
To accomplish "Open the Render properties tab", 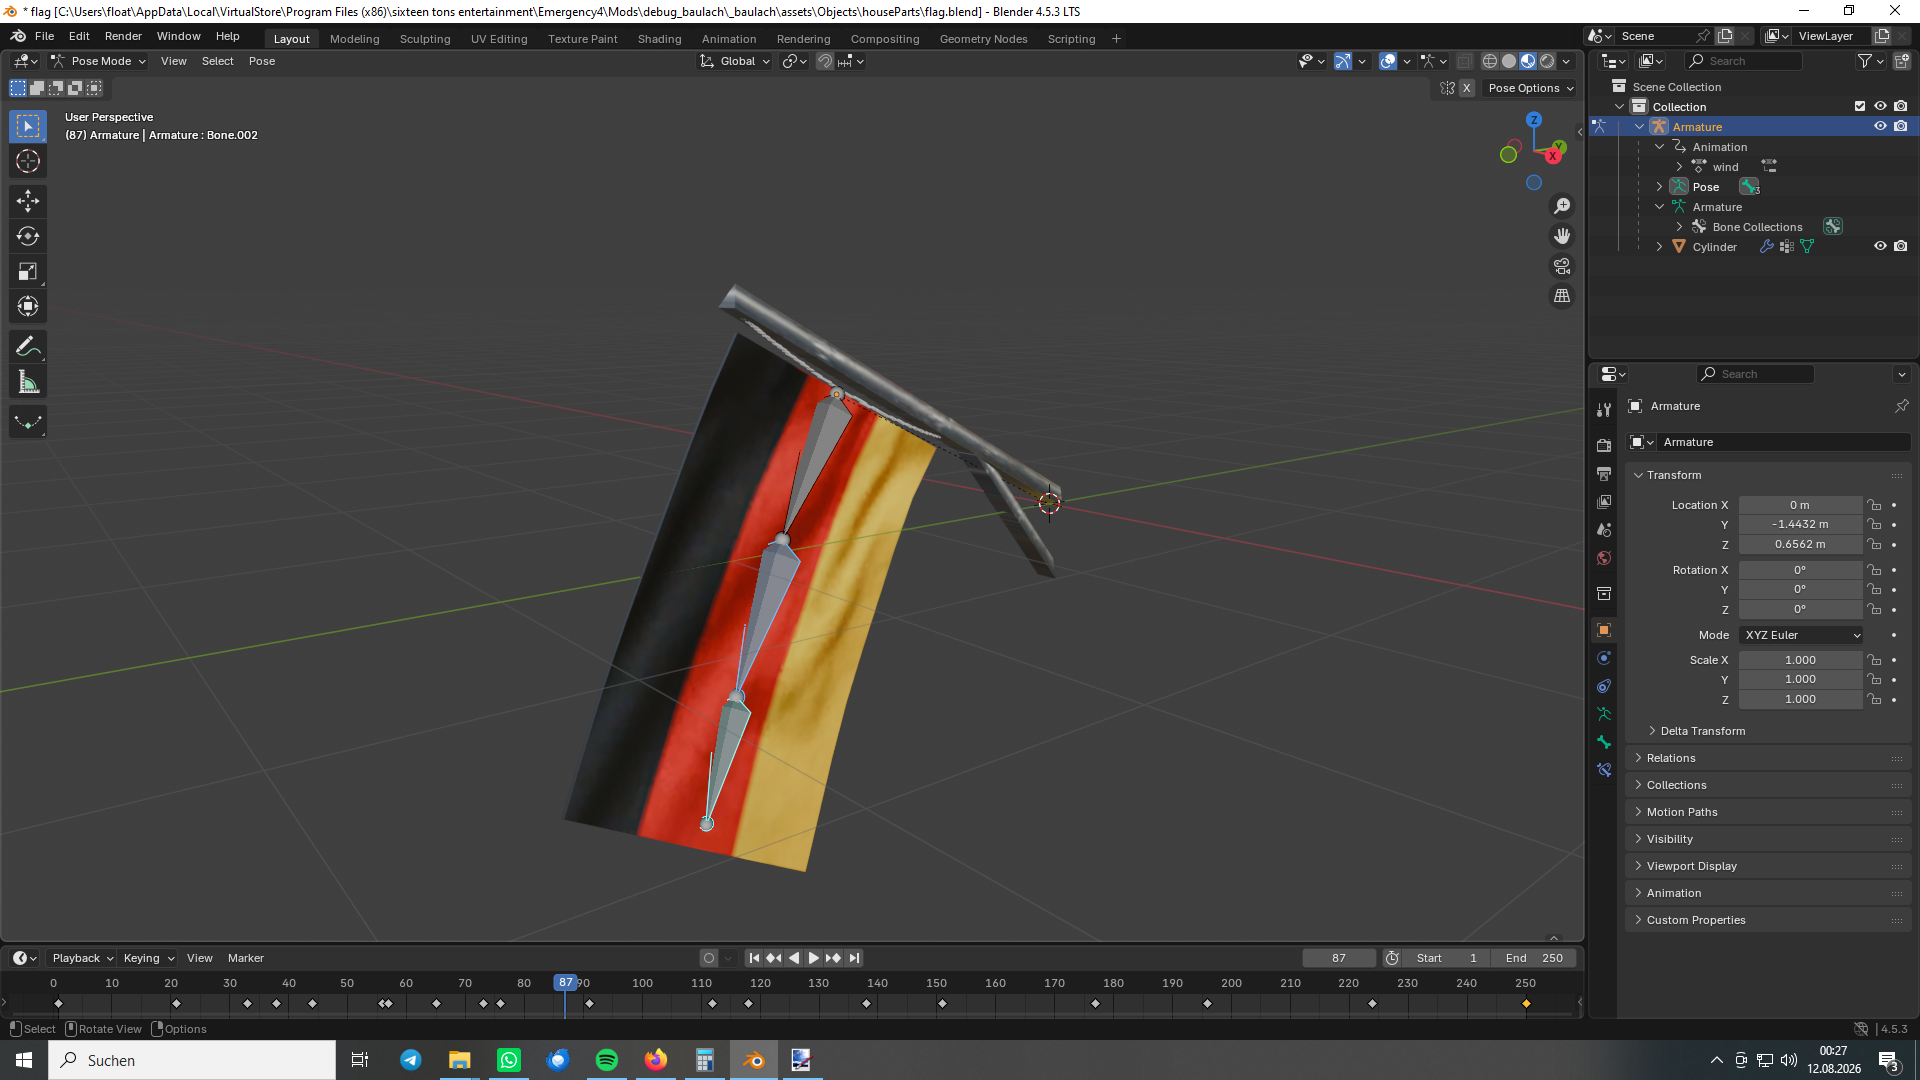I will point(1604,445).
